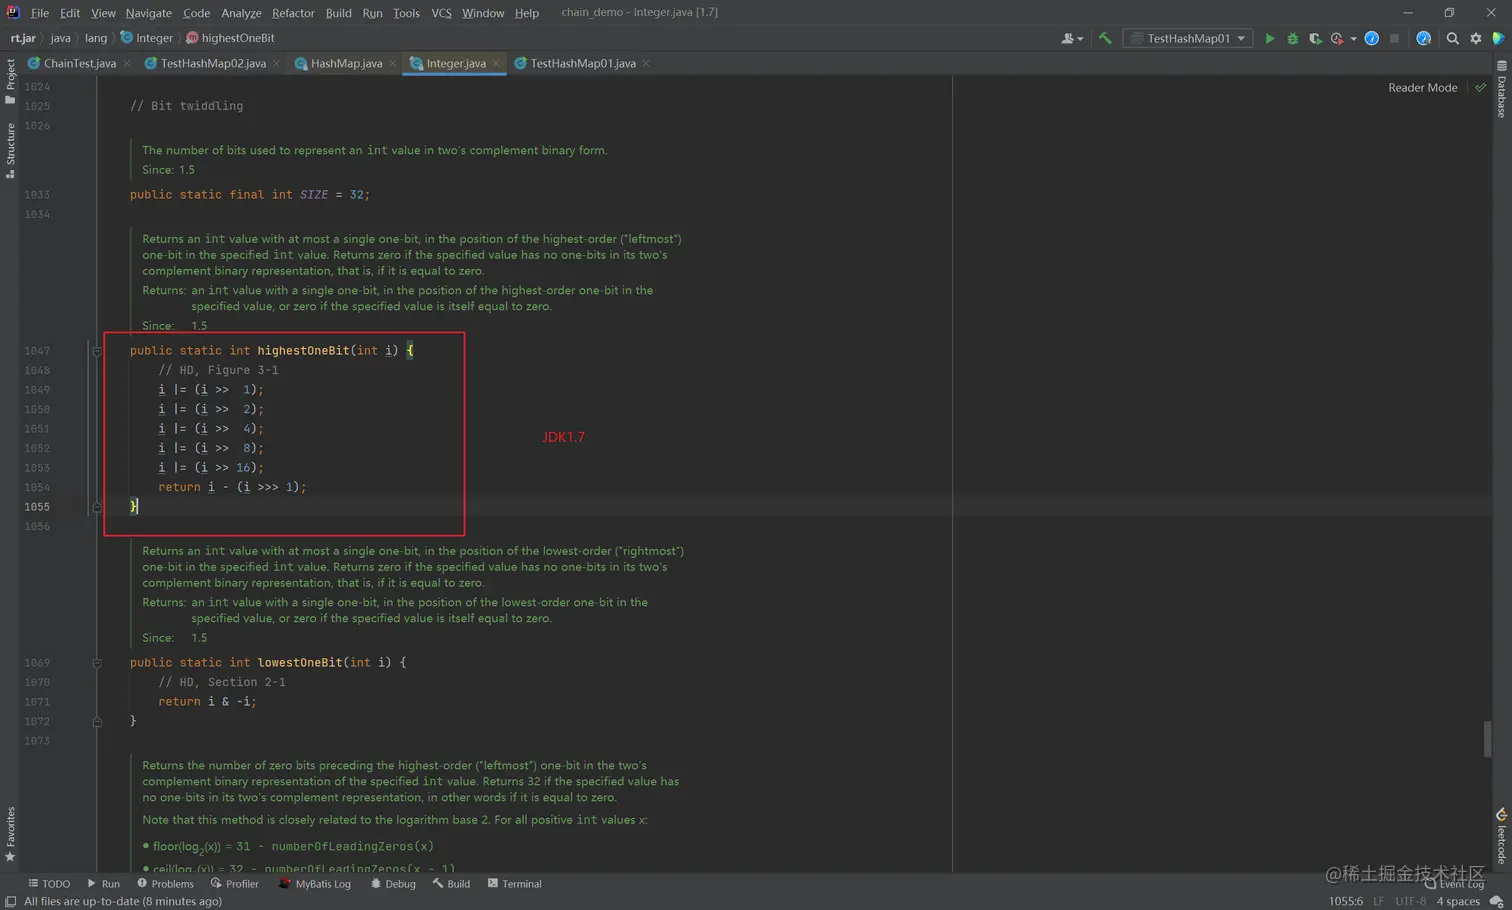The width and height of the screenshot is (1512, 910).
Task: Open the profile run dropdown arrow
Action: pos(1353,39)
